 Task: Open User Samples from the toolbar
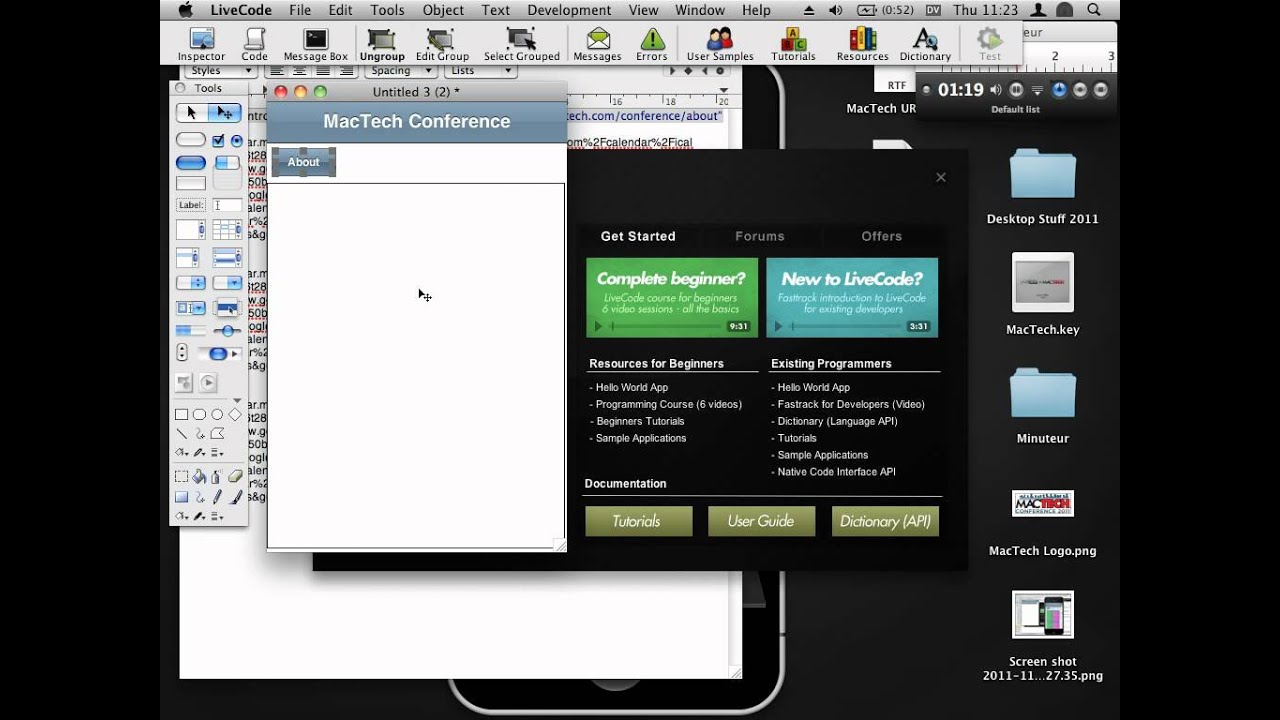click(720, 45)
